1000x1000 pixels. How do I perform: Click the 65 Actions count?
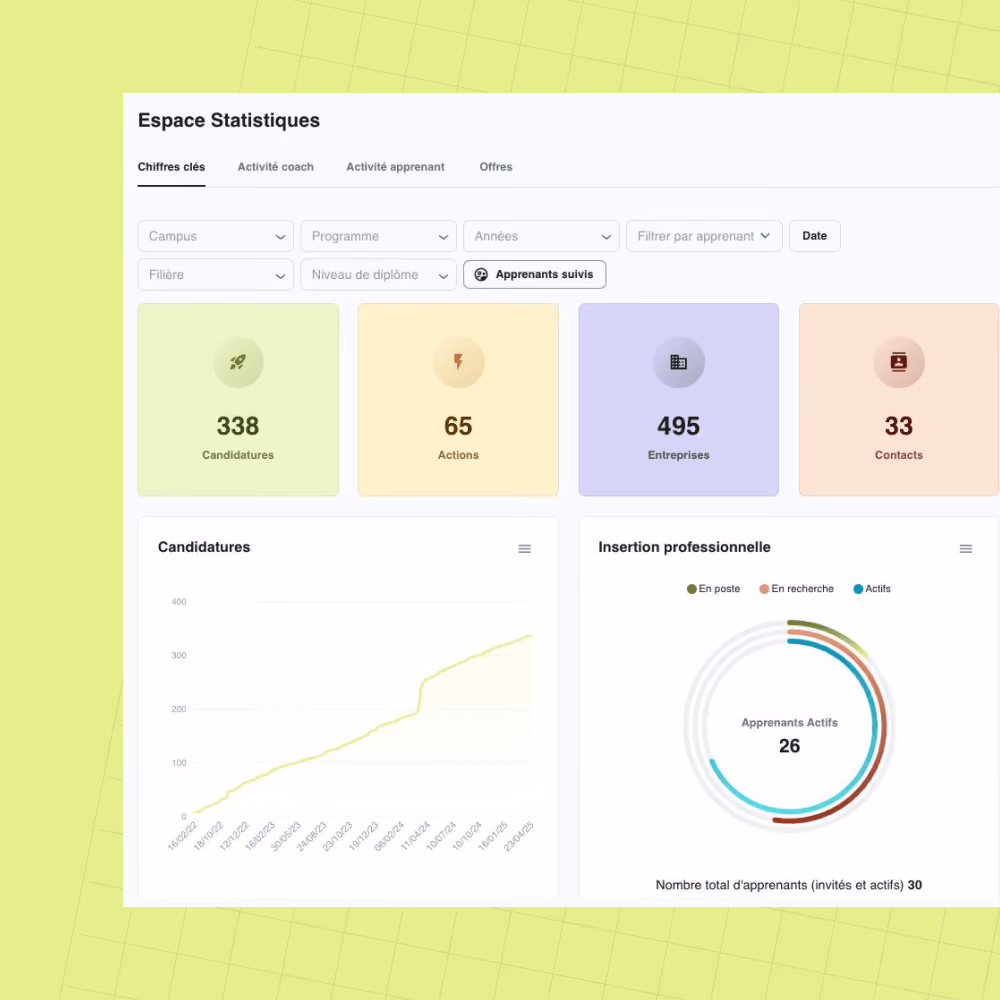(458, 426)
